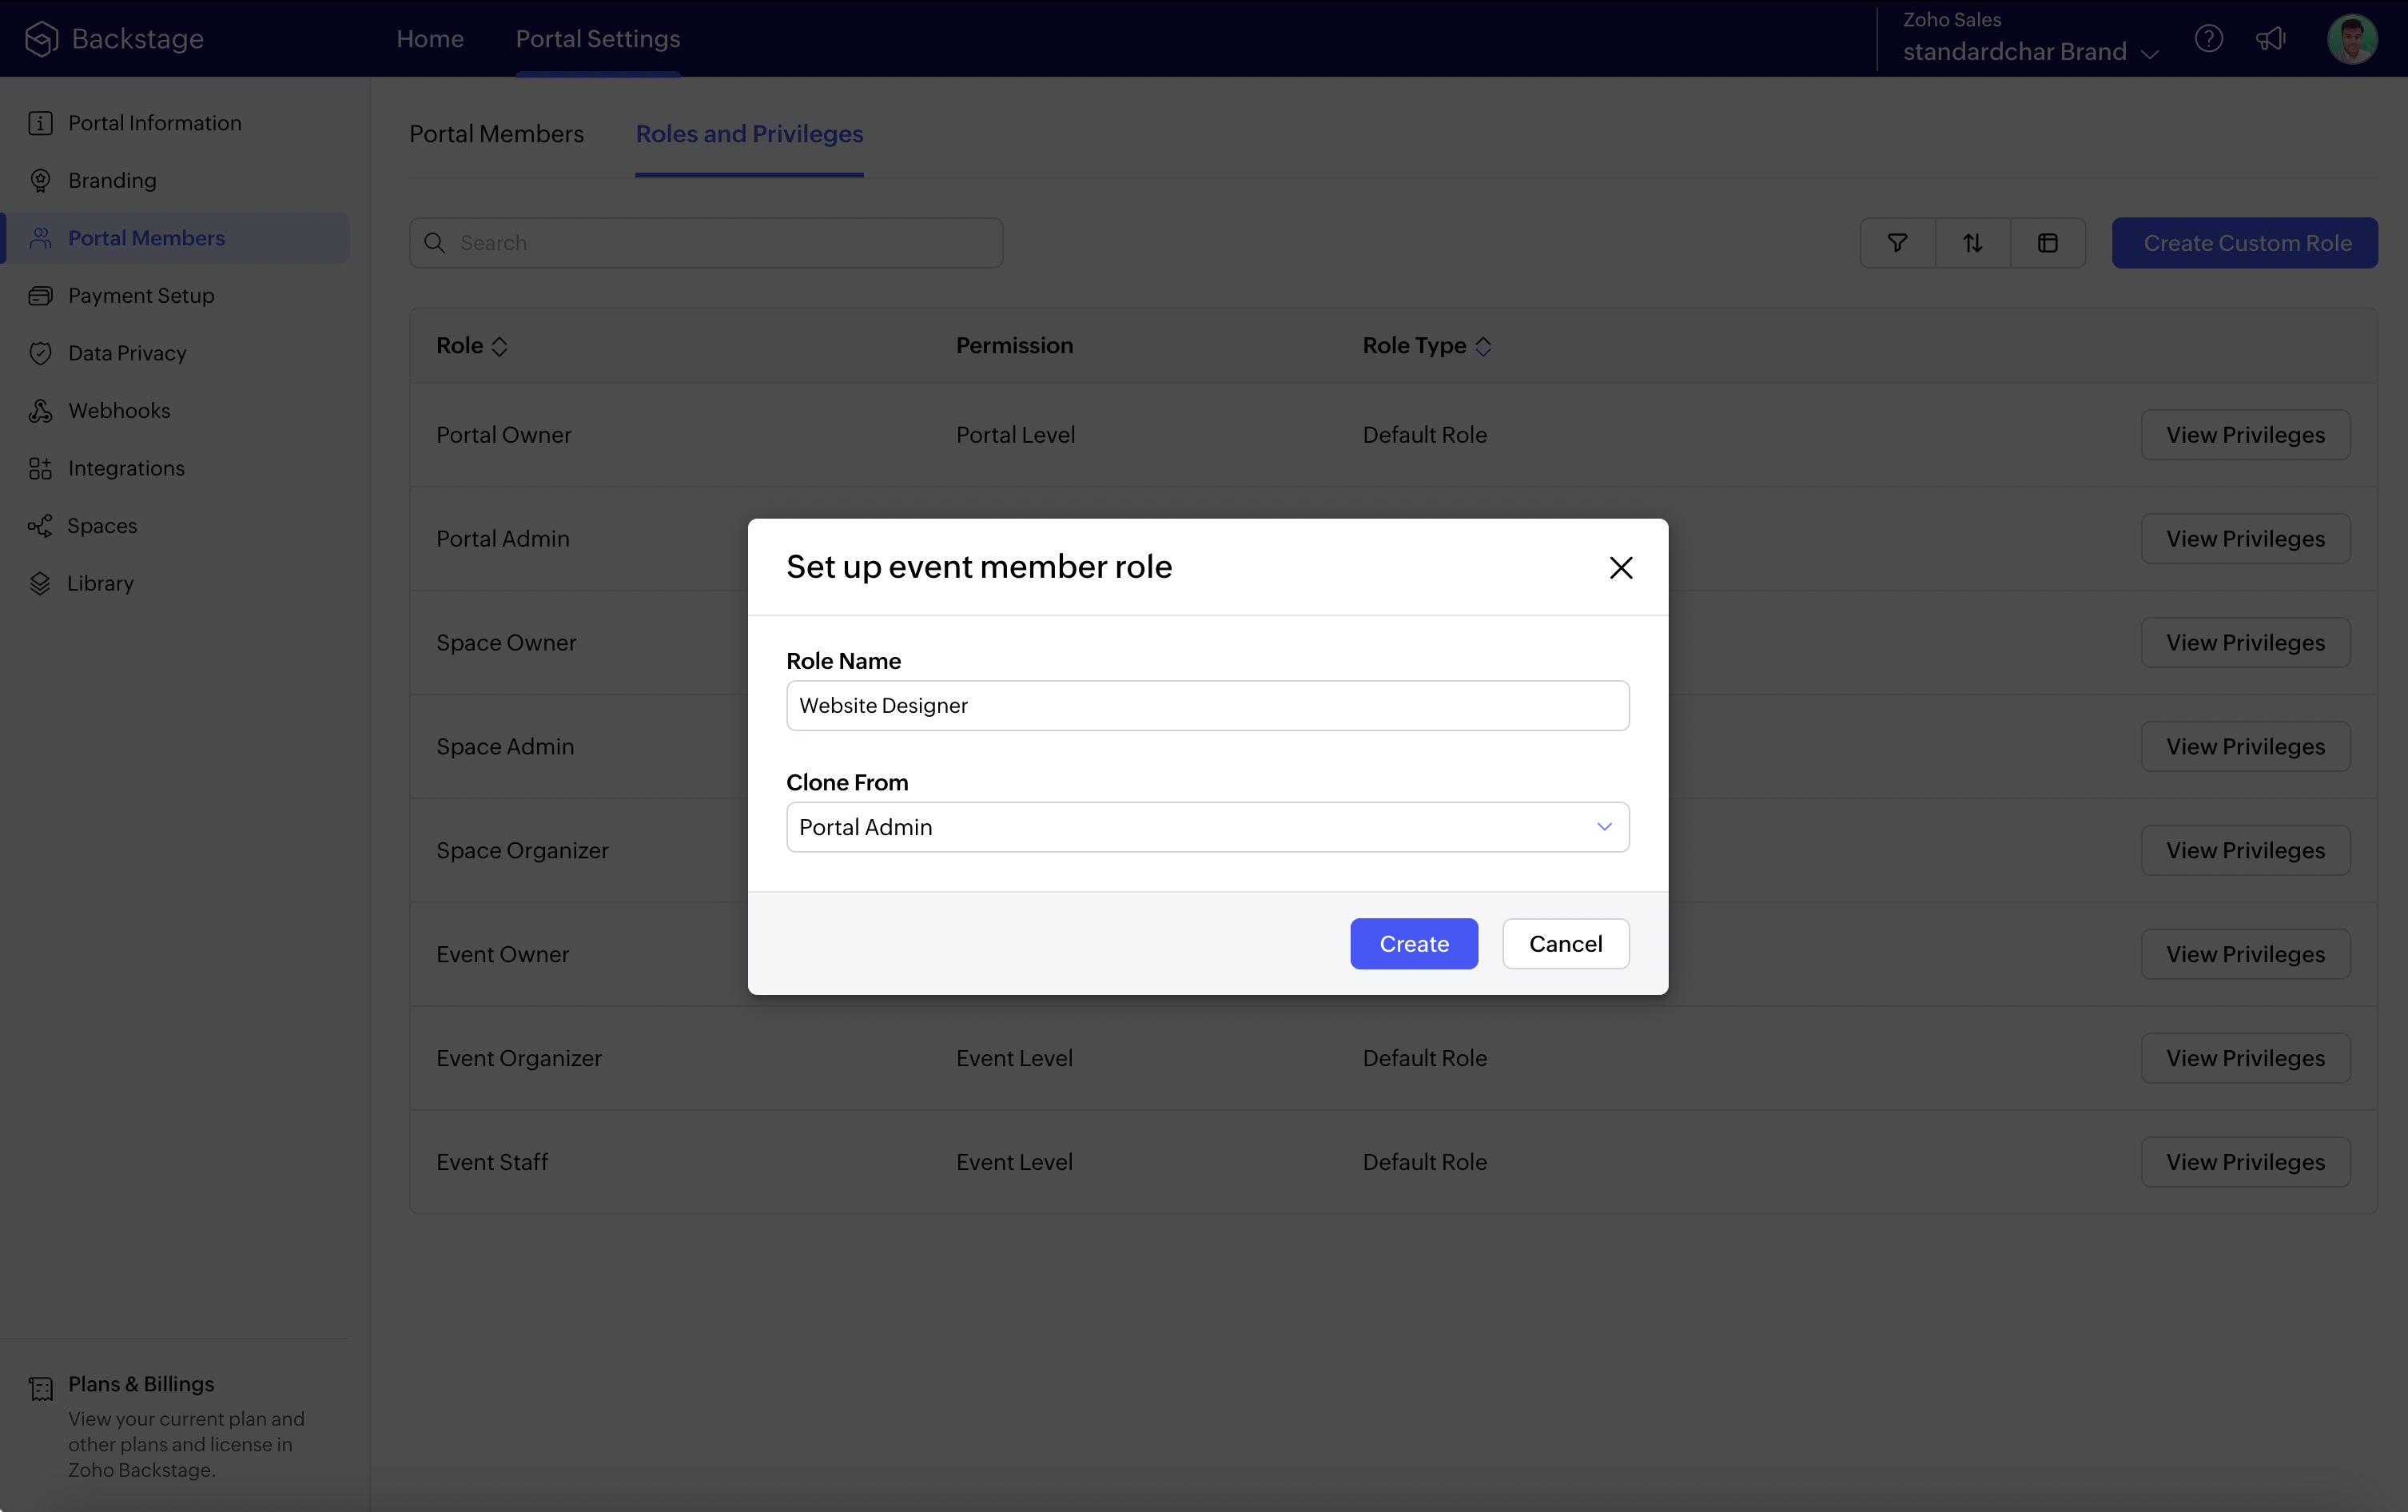
Task: Click Event Level for Event Staff
Action: [1014, 1162]
